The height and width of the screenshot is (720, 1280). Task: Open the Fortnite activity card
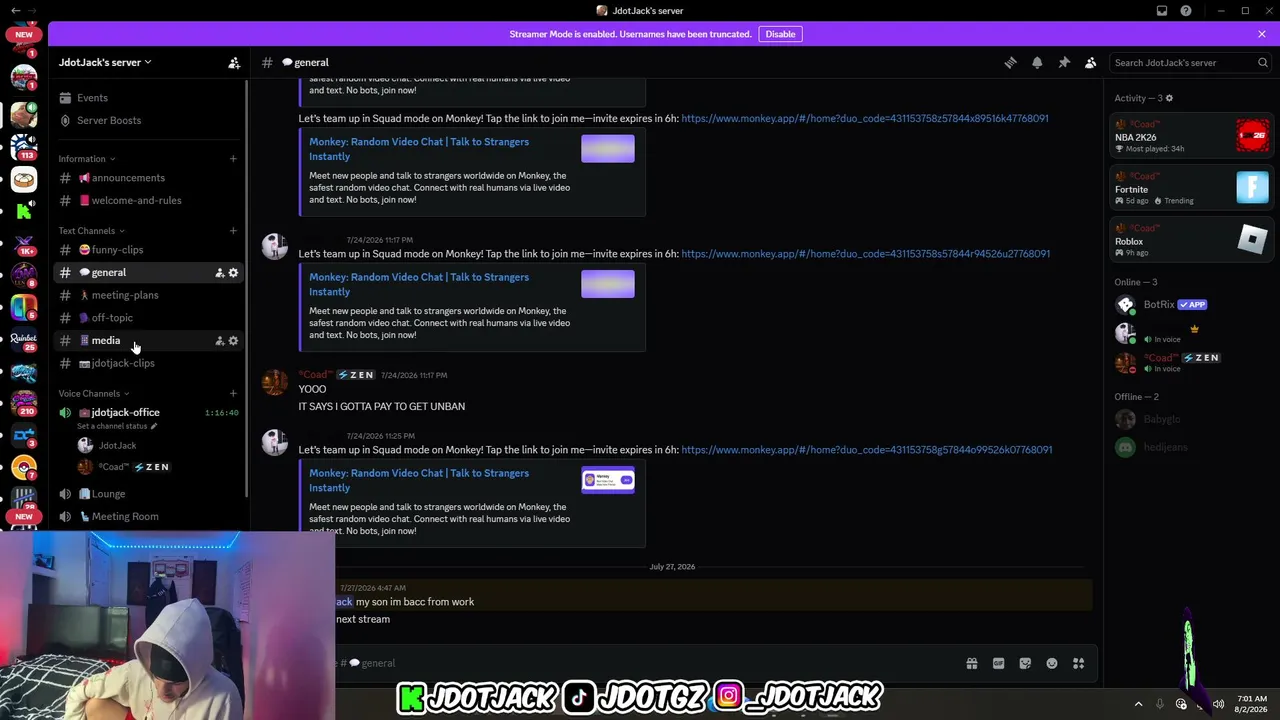[x=1192, y=188]
